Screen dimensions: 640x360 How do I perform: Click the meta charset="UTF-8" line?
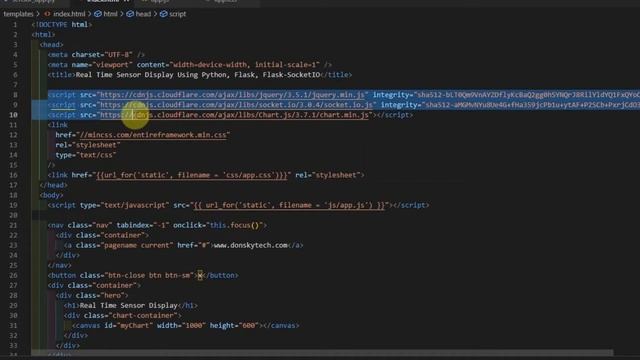point(96,55)
